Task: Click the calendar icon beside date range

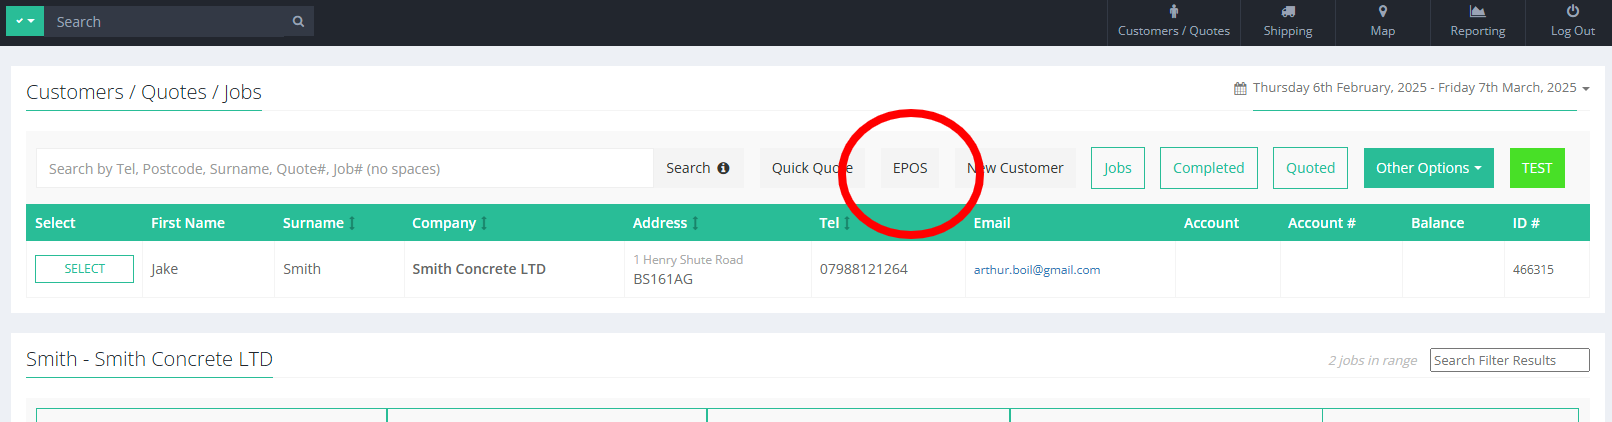Action: coord(1240,88)
